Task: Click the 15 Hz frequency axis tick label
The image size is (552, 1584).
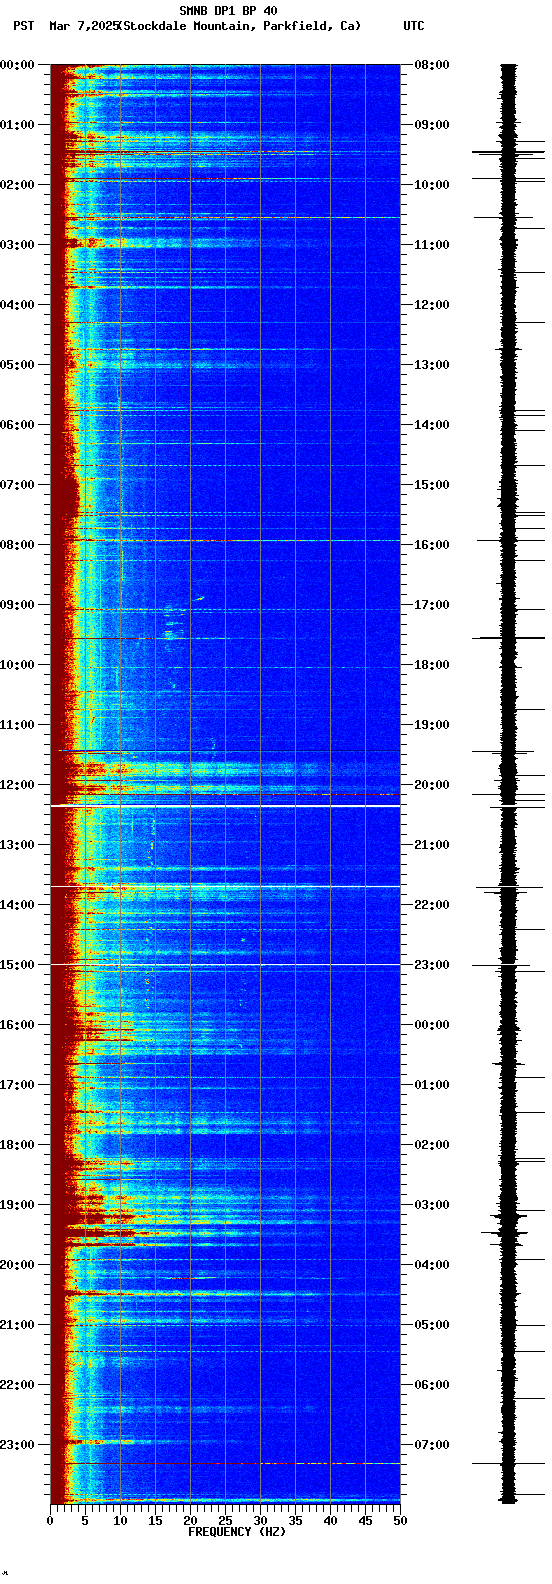Action: click(155, 1521)
